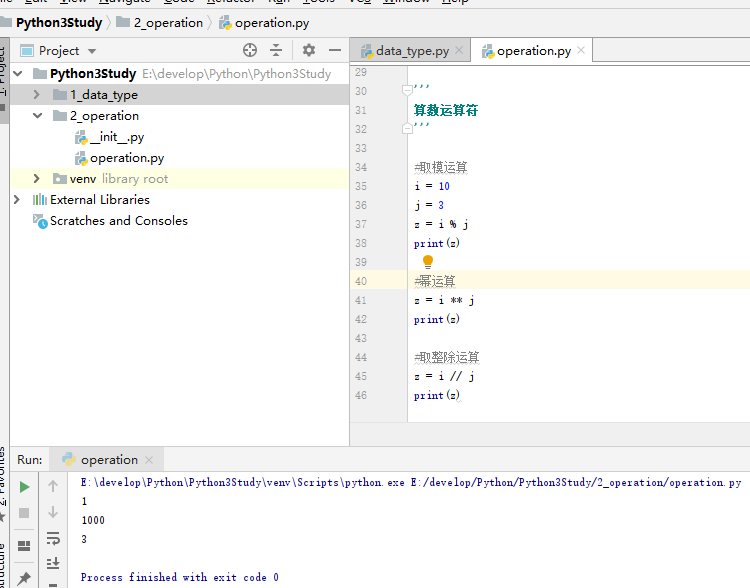Click line number 35 in the gutter
The width and height of the screenshot is (750, 588).
pyautogui.click(x=361, y=186)
